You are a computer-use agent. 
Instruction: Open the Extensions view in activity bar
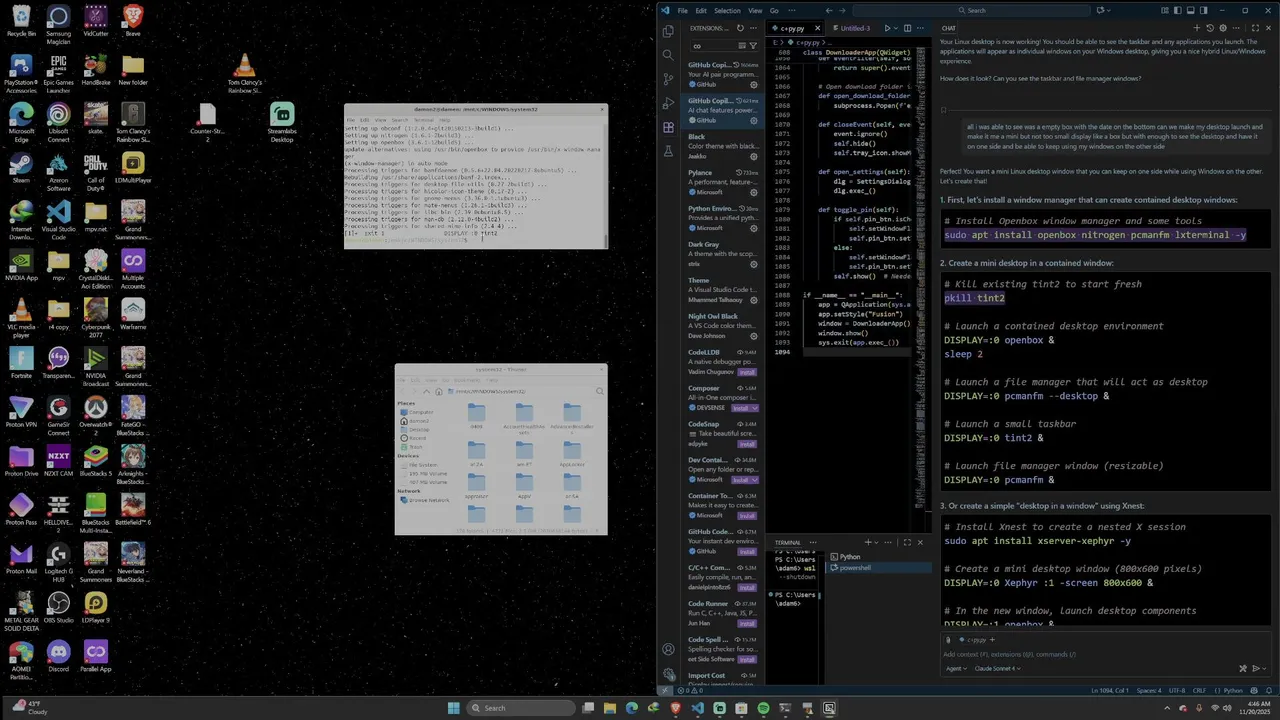[668, 127]
